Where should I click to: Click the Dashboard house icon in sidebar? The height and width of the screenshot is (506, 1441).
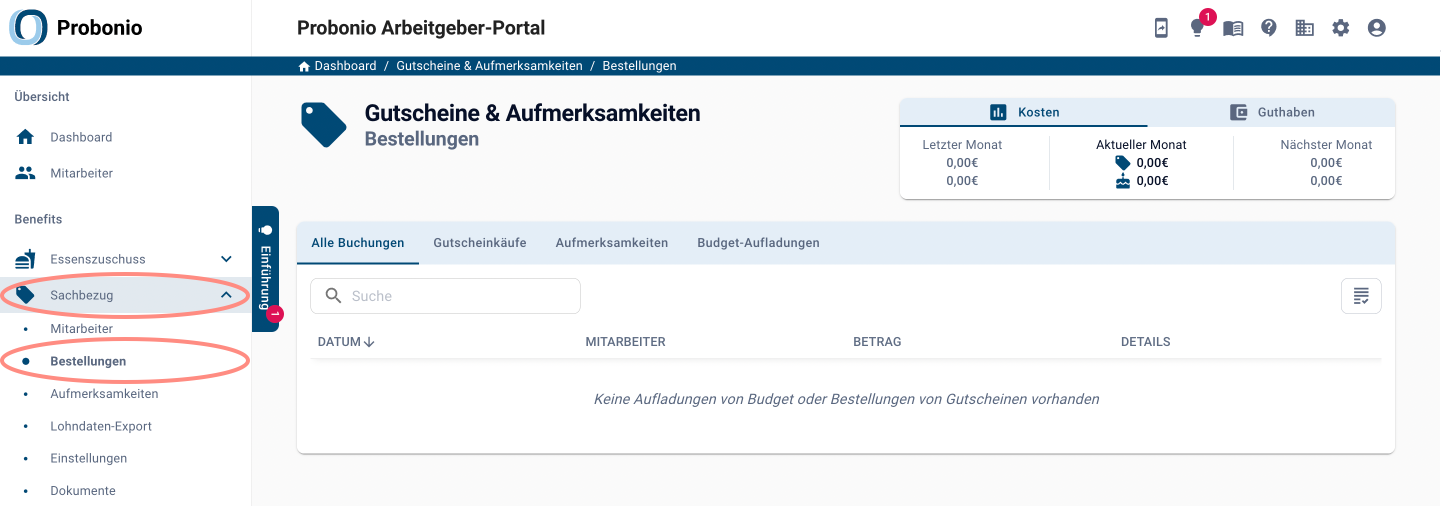[25, 137]
